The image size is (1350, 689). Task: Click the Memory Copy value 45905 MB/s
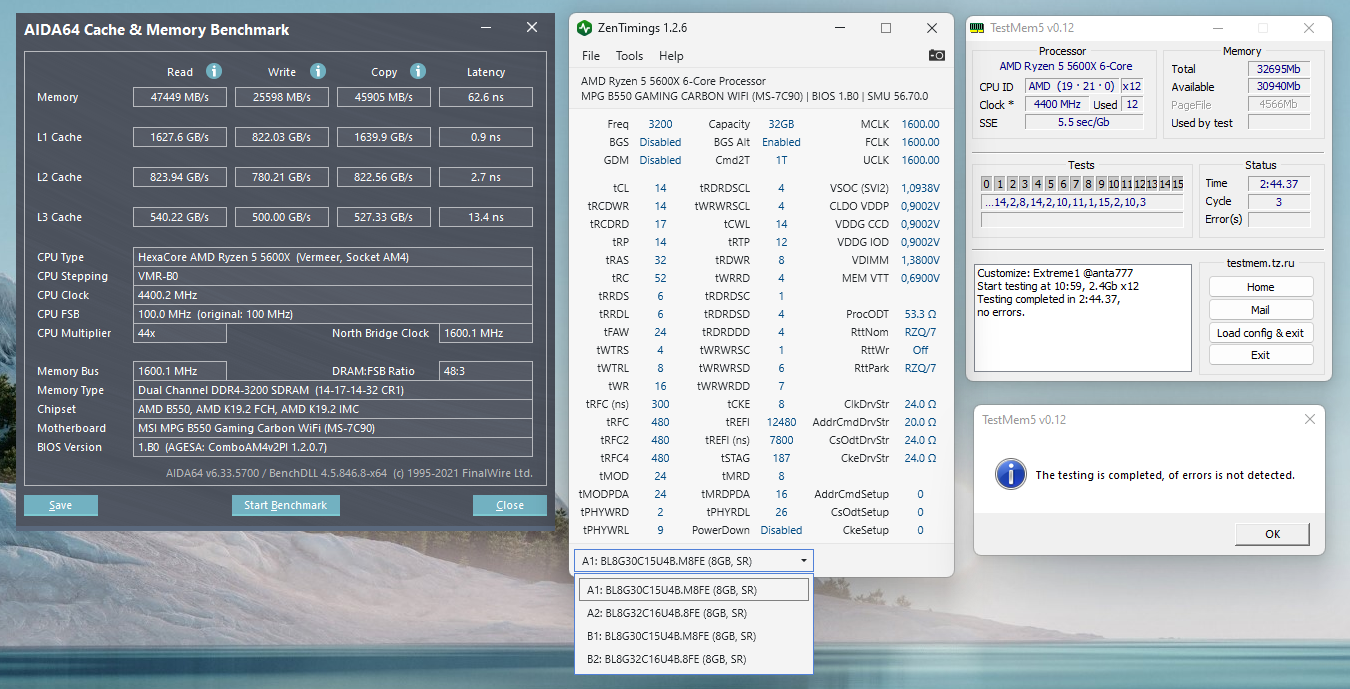click(x=384, y=97)
